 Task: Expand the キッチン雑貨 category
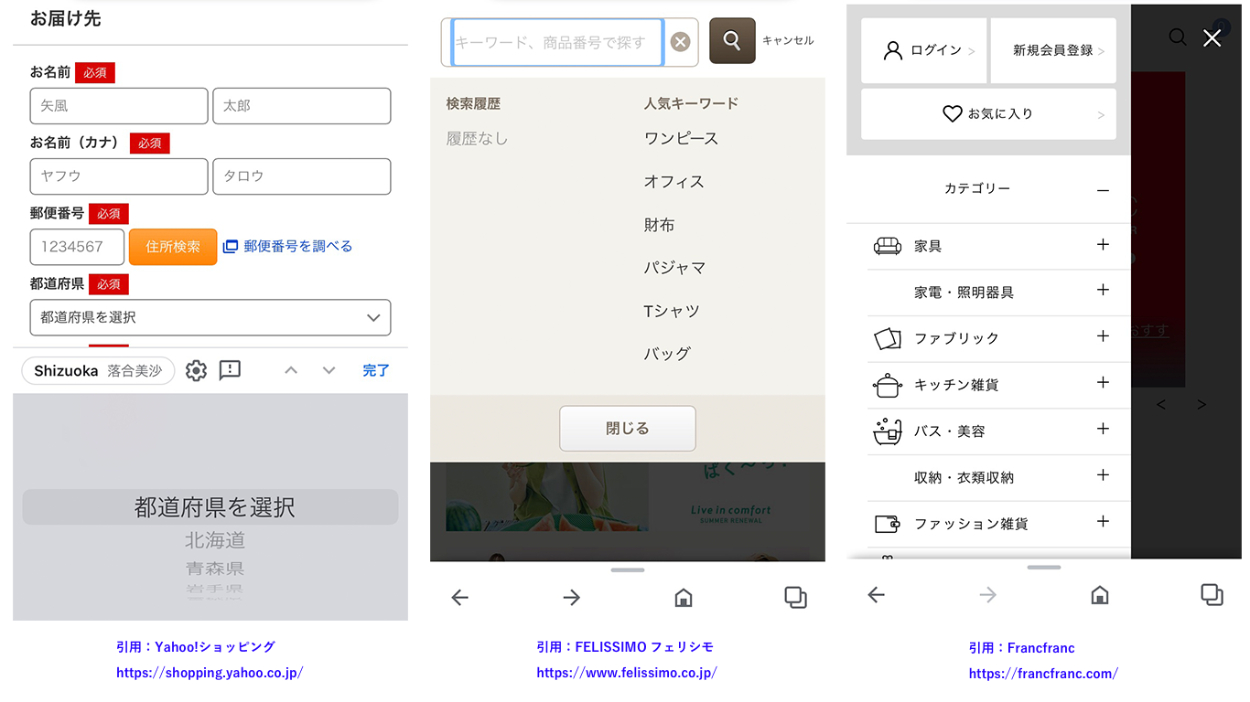pyautogui.click(x=1102, y=383)
